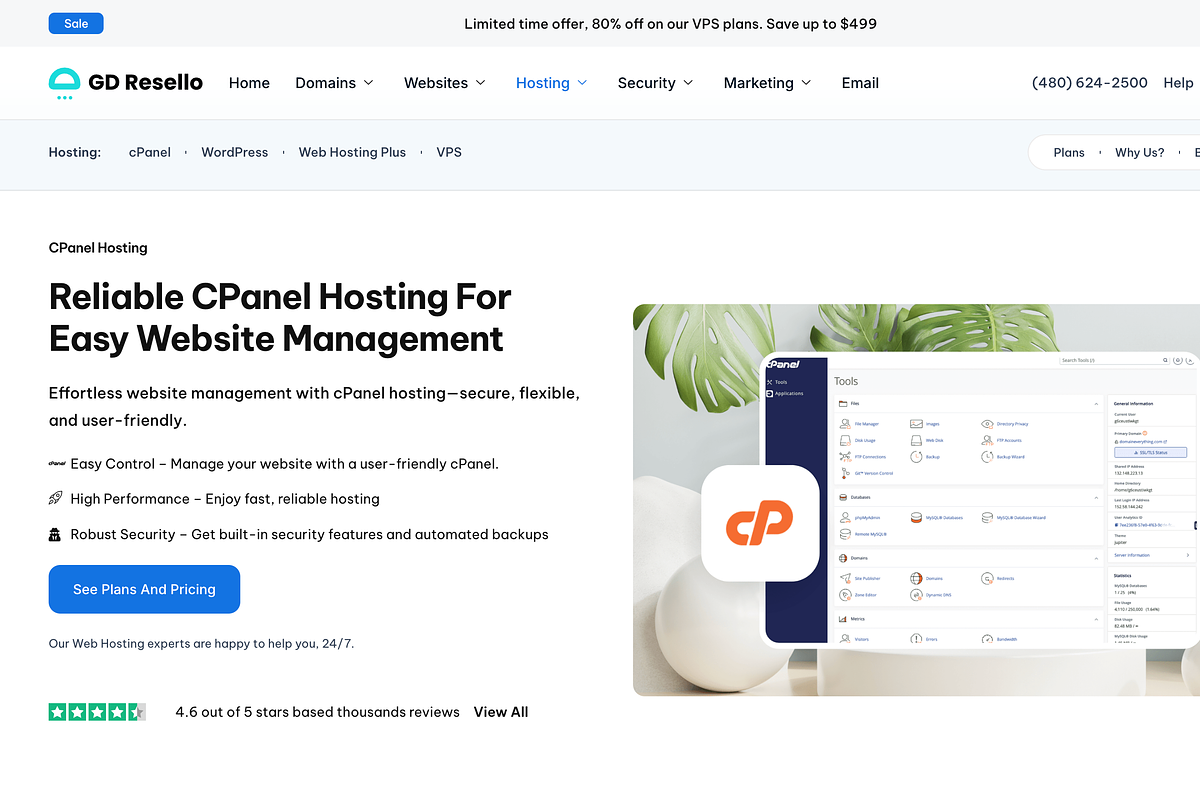Click the rocket icon beside High Performance
Screen dimensions: 1200x800
click(x=56, y=499)
